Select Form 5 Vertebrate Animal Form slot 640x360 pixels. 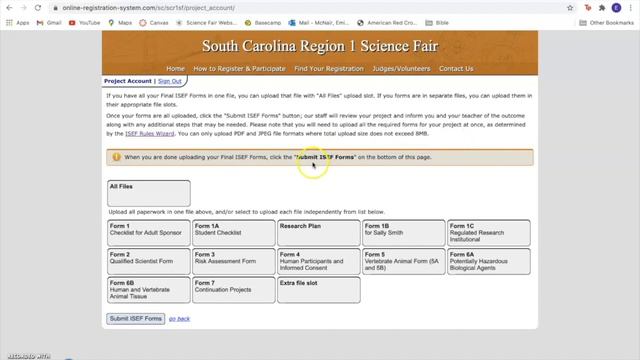404,261
